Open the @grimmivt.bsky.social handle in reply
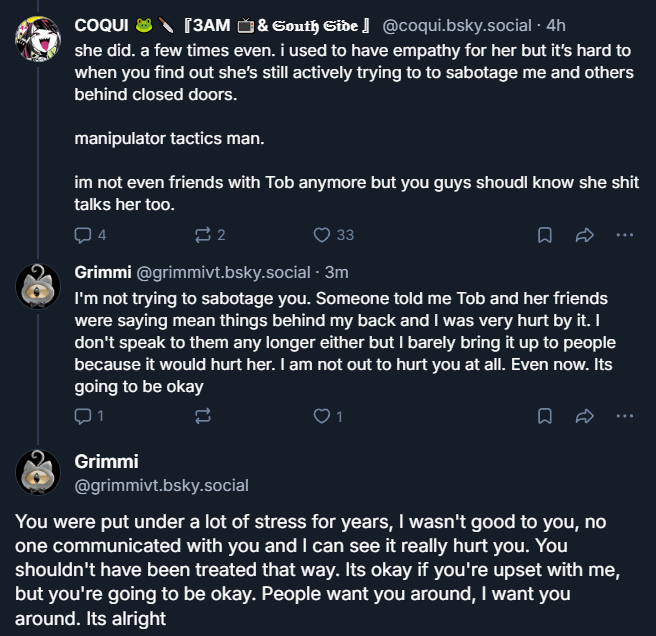The image size is (656, 636). point(223,272)
